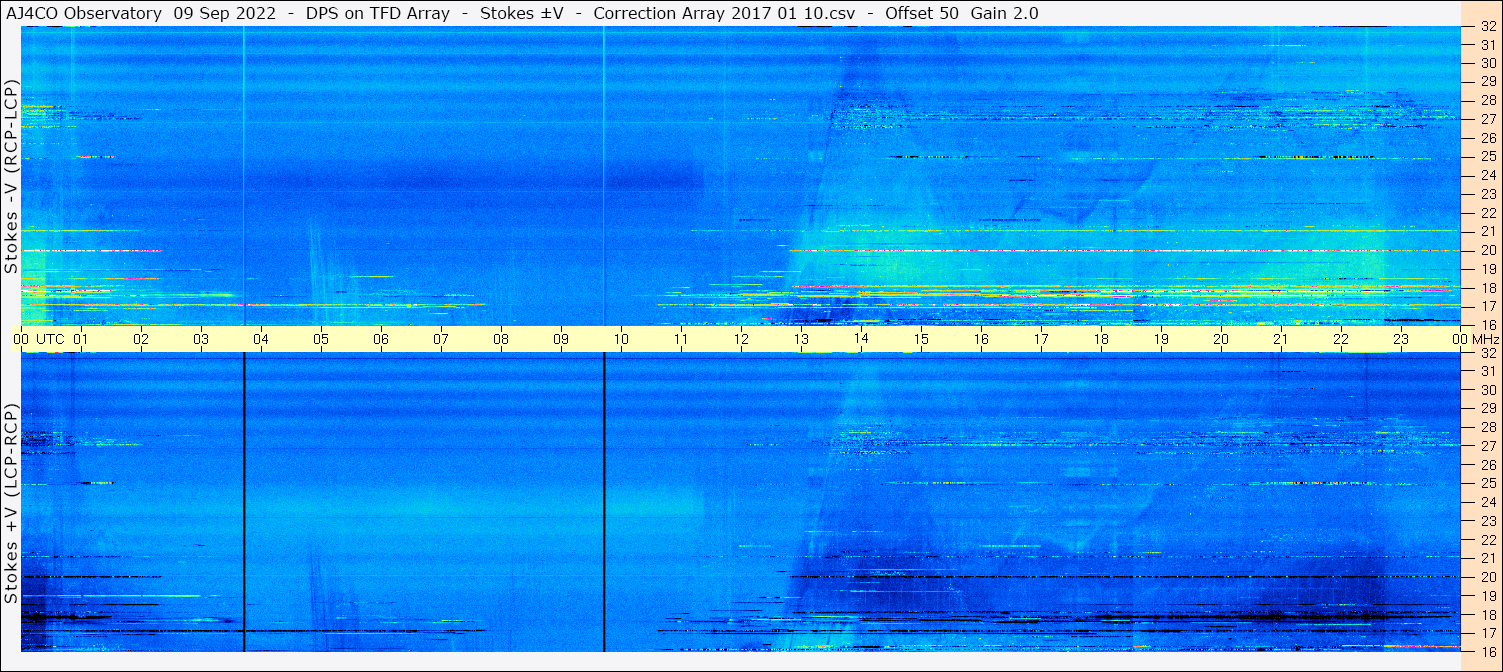Select the 19 hour tick on time axis

pyautogui.click(x=1161, y=339)
